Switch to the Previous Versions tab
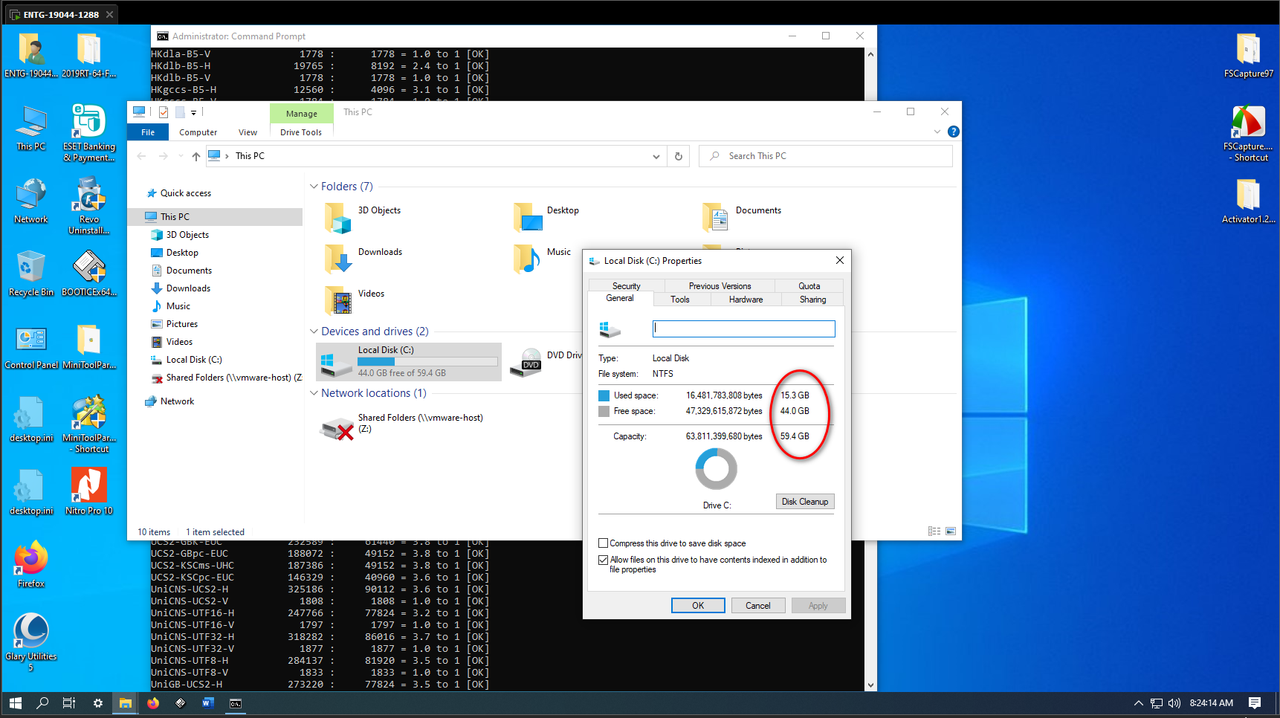The image size is (1280, 718). 720,286
